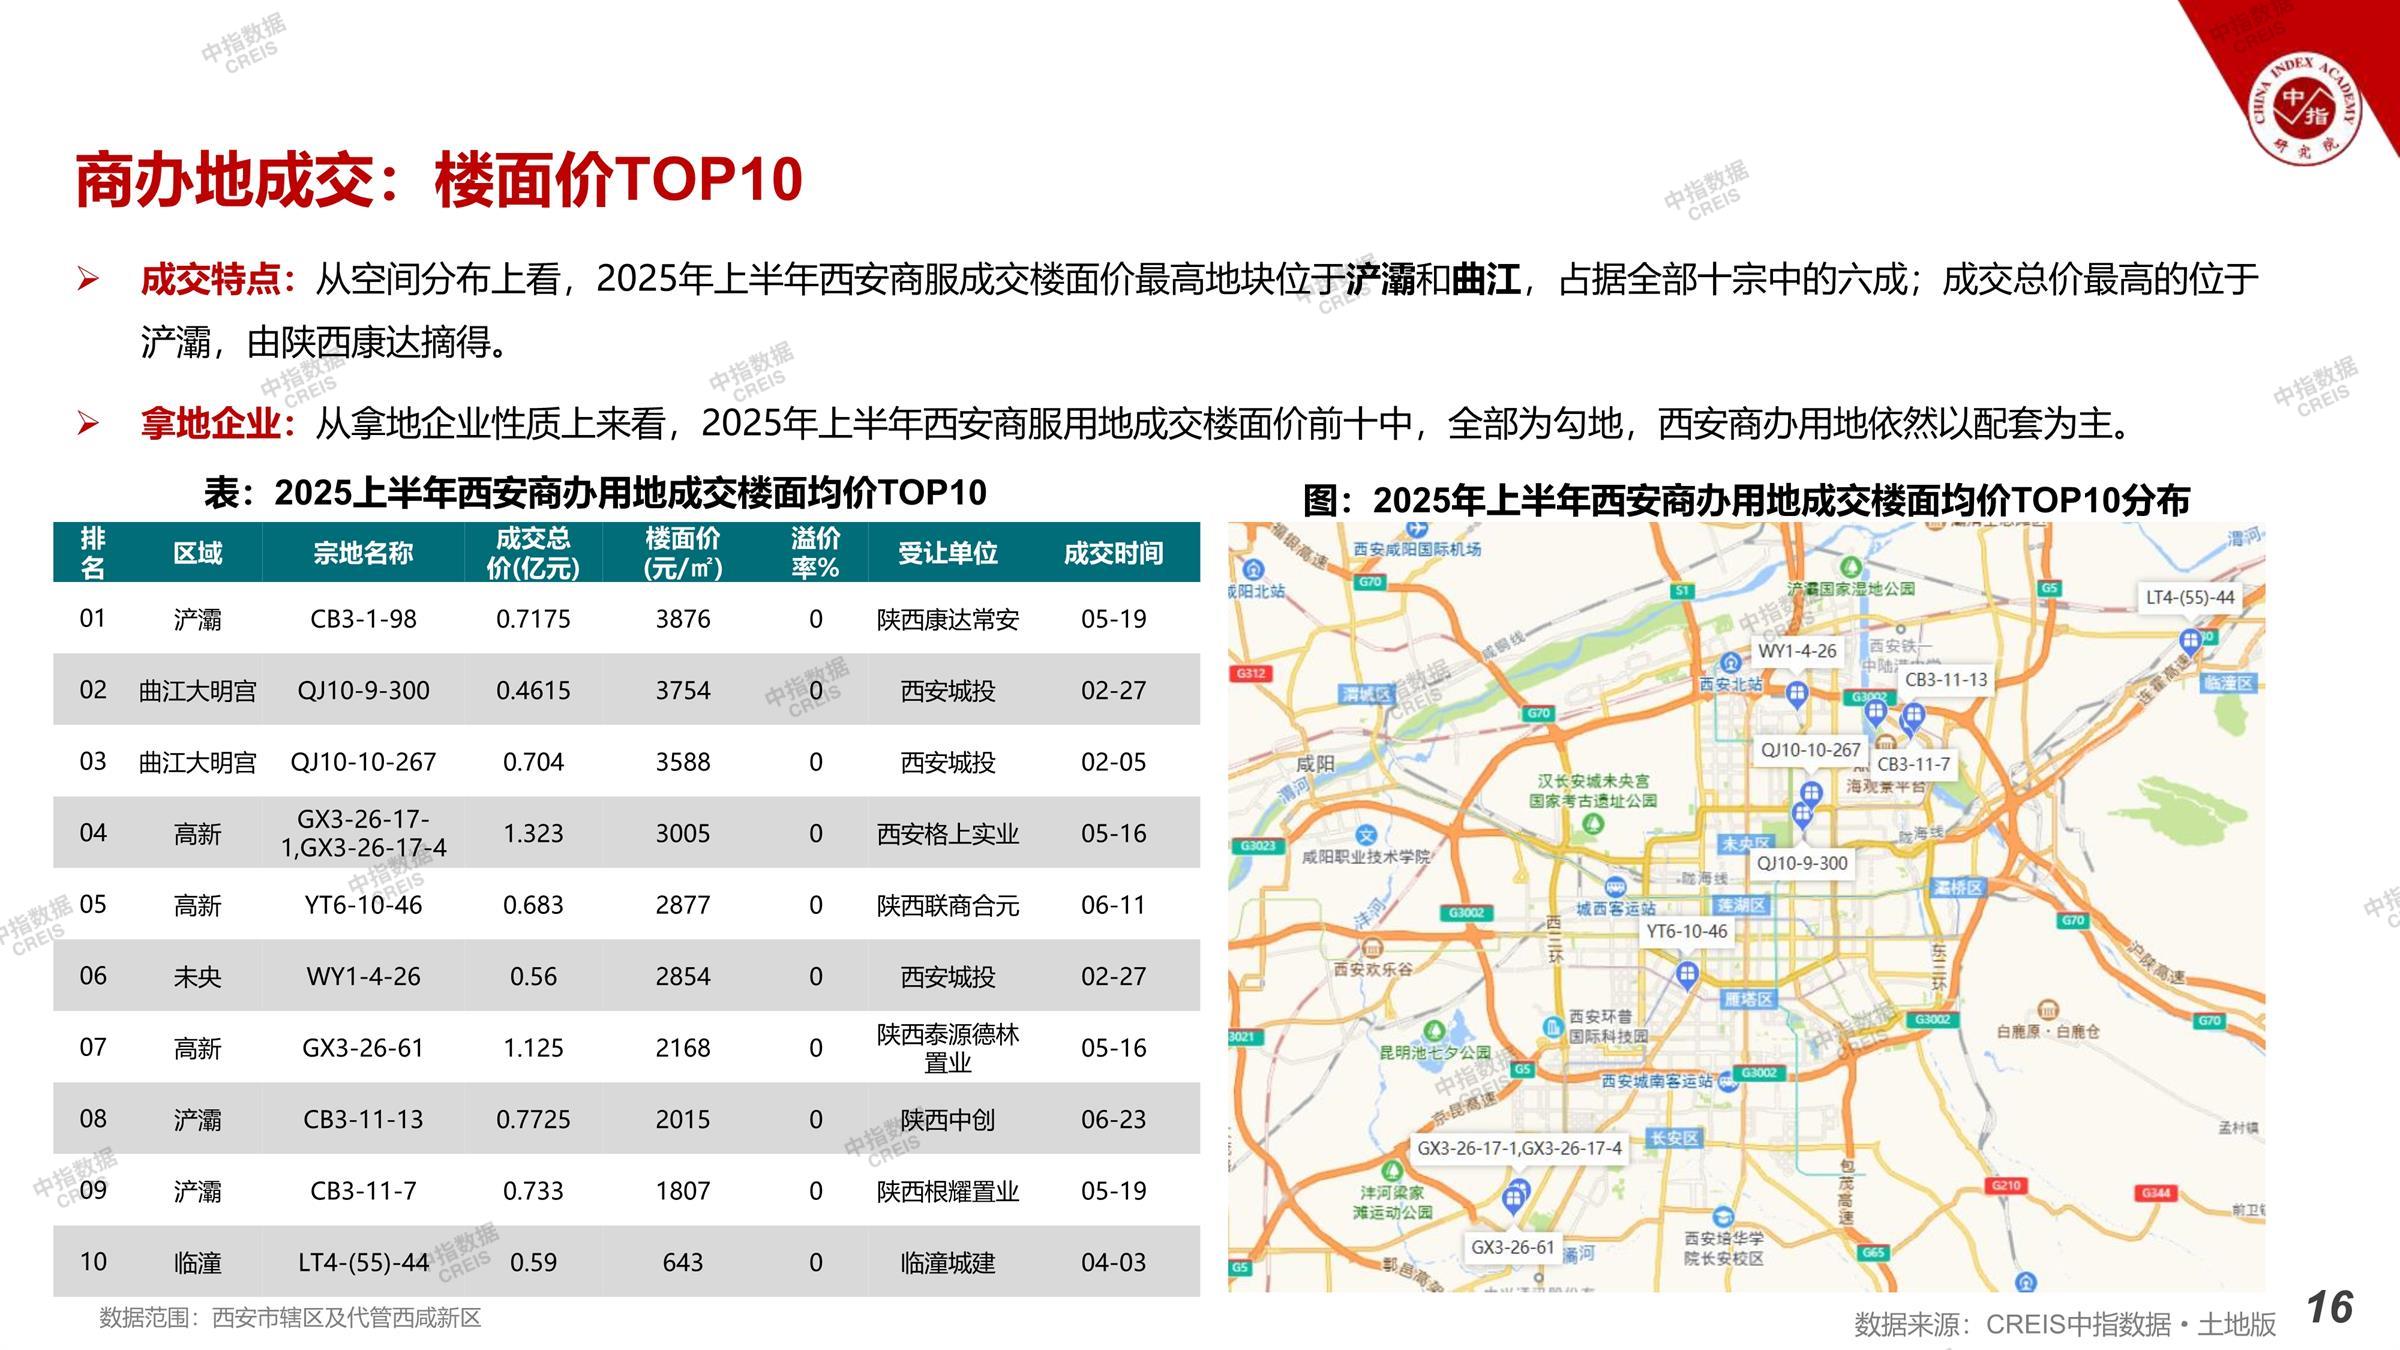Click the LT4-(55)-44 map pin marker
This screenshot has height=1350, width=2400.
2189,640
